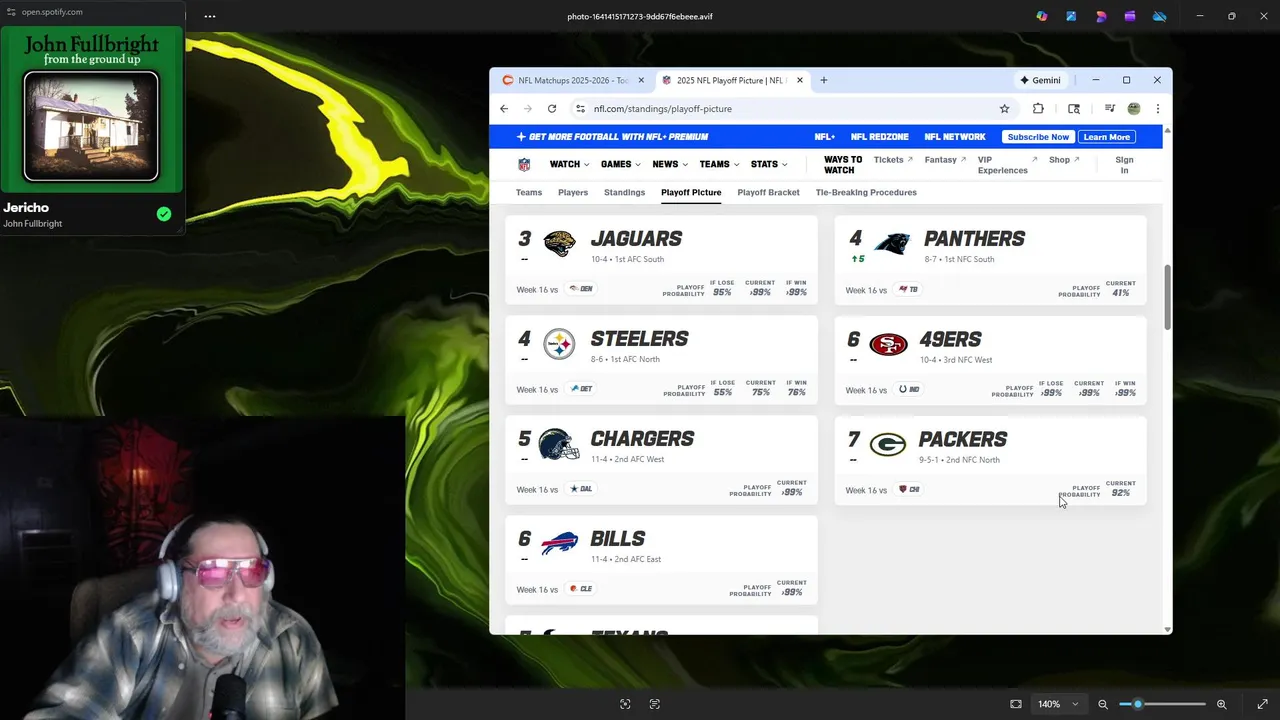Enter fullscreen in Photos viewer
1280x720 pixels.
(1262, 704)
